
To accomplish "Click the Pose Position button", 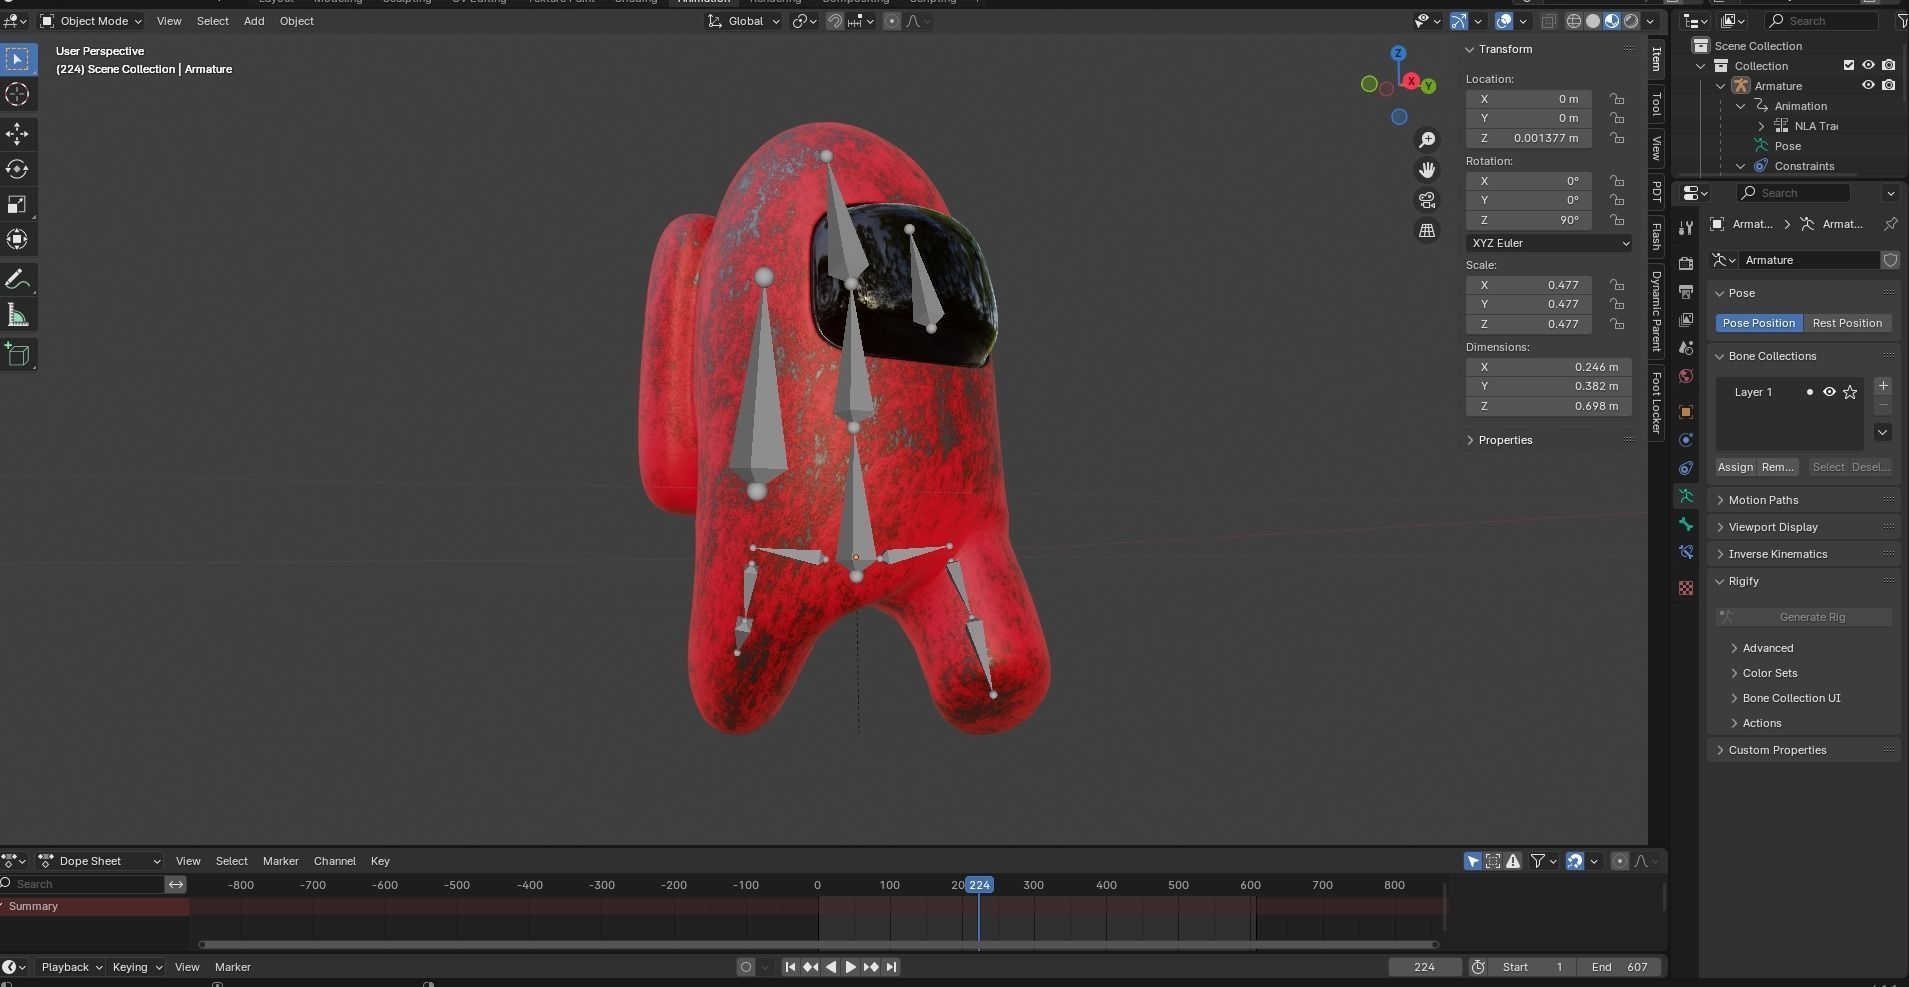I will tap(1759, 323).
